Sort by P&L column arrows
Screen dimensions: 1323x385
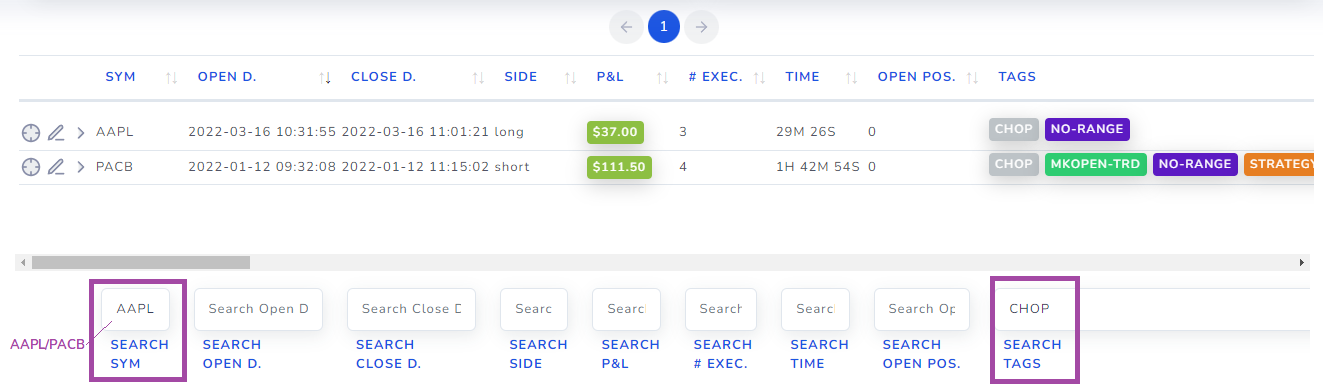(x=662, y=77)
